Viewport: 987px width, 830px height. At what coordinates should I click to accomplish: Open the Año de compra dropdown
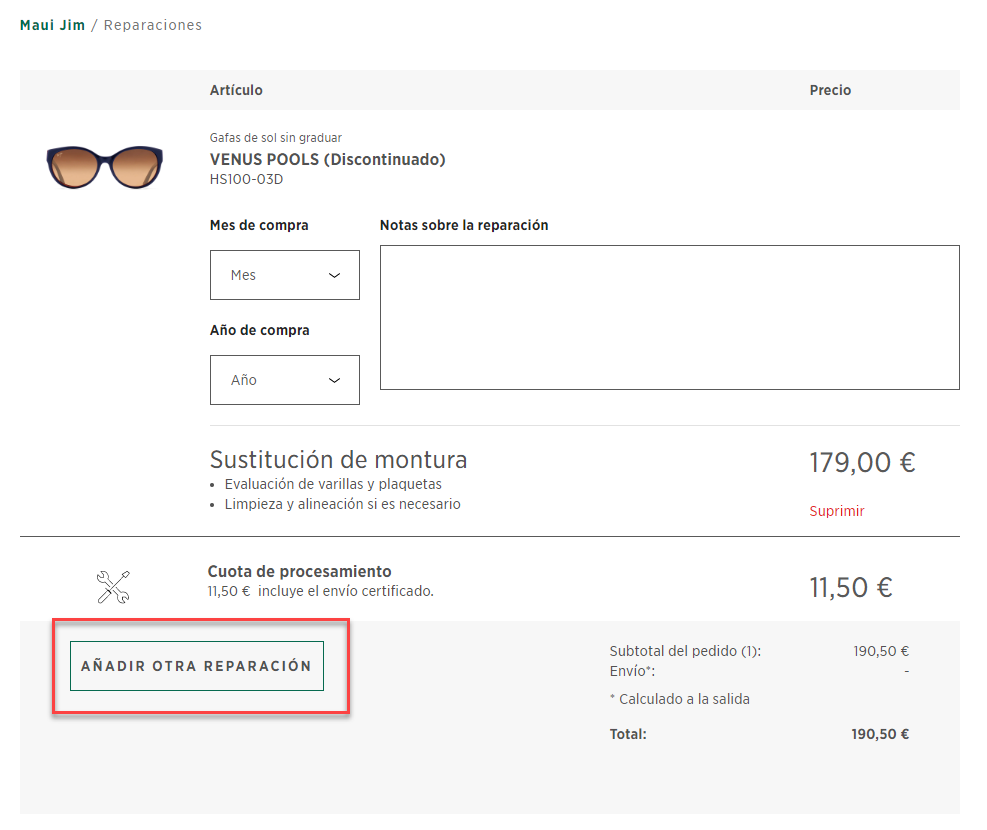click(285, 380)
